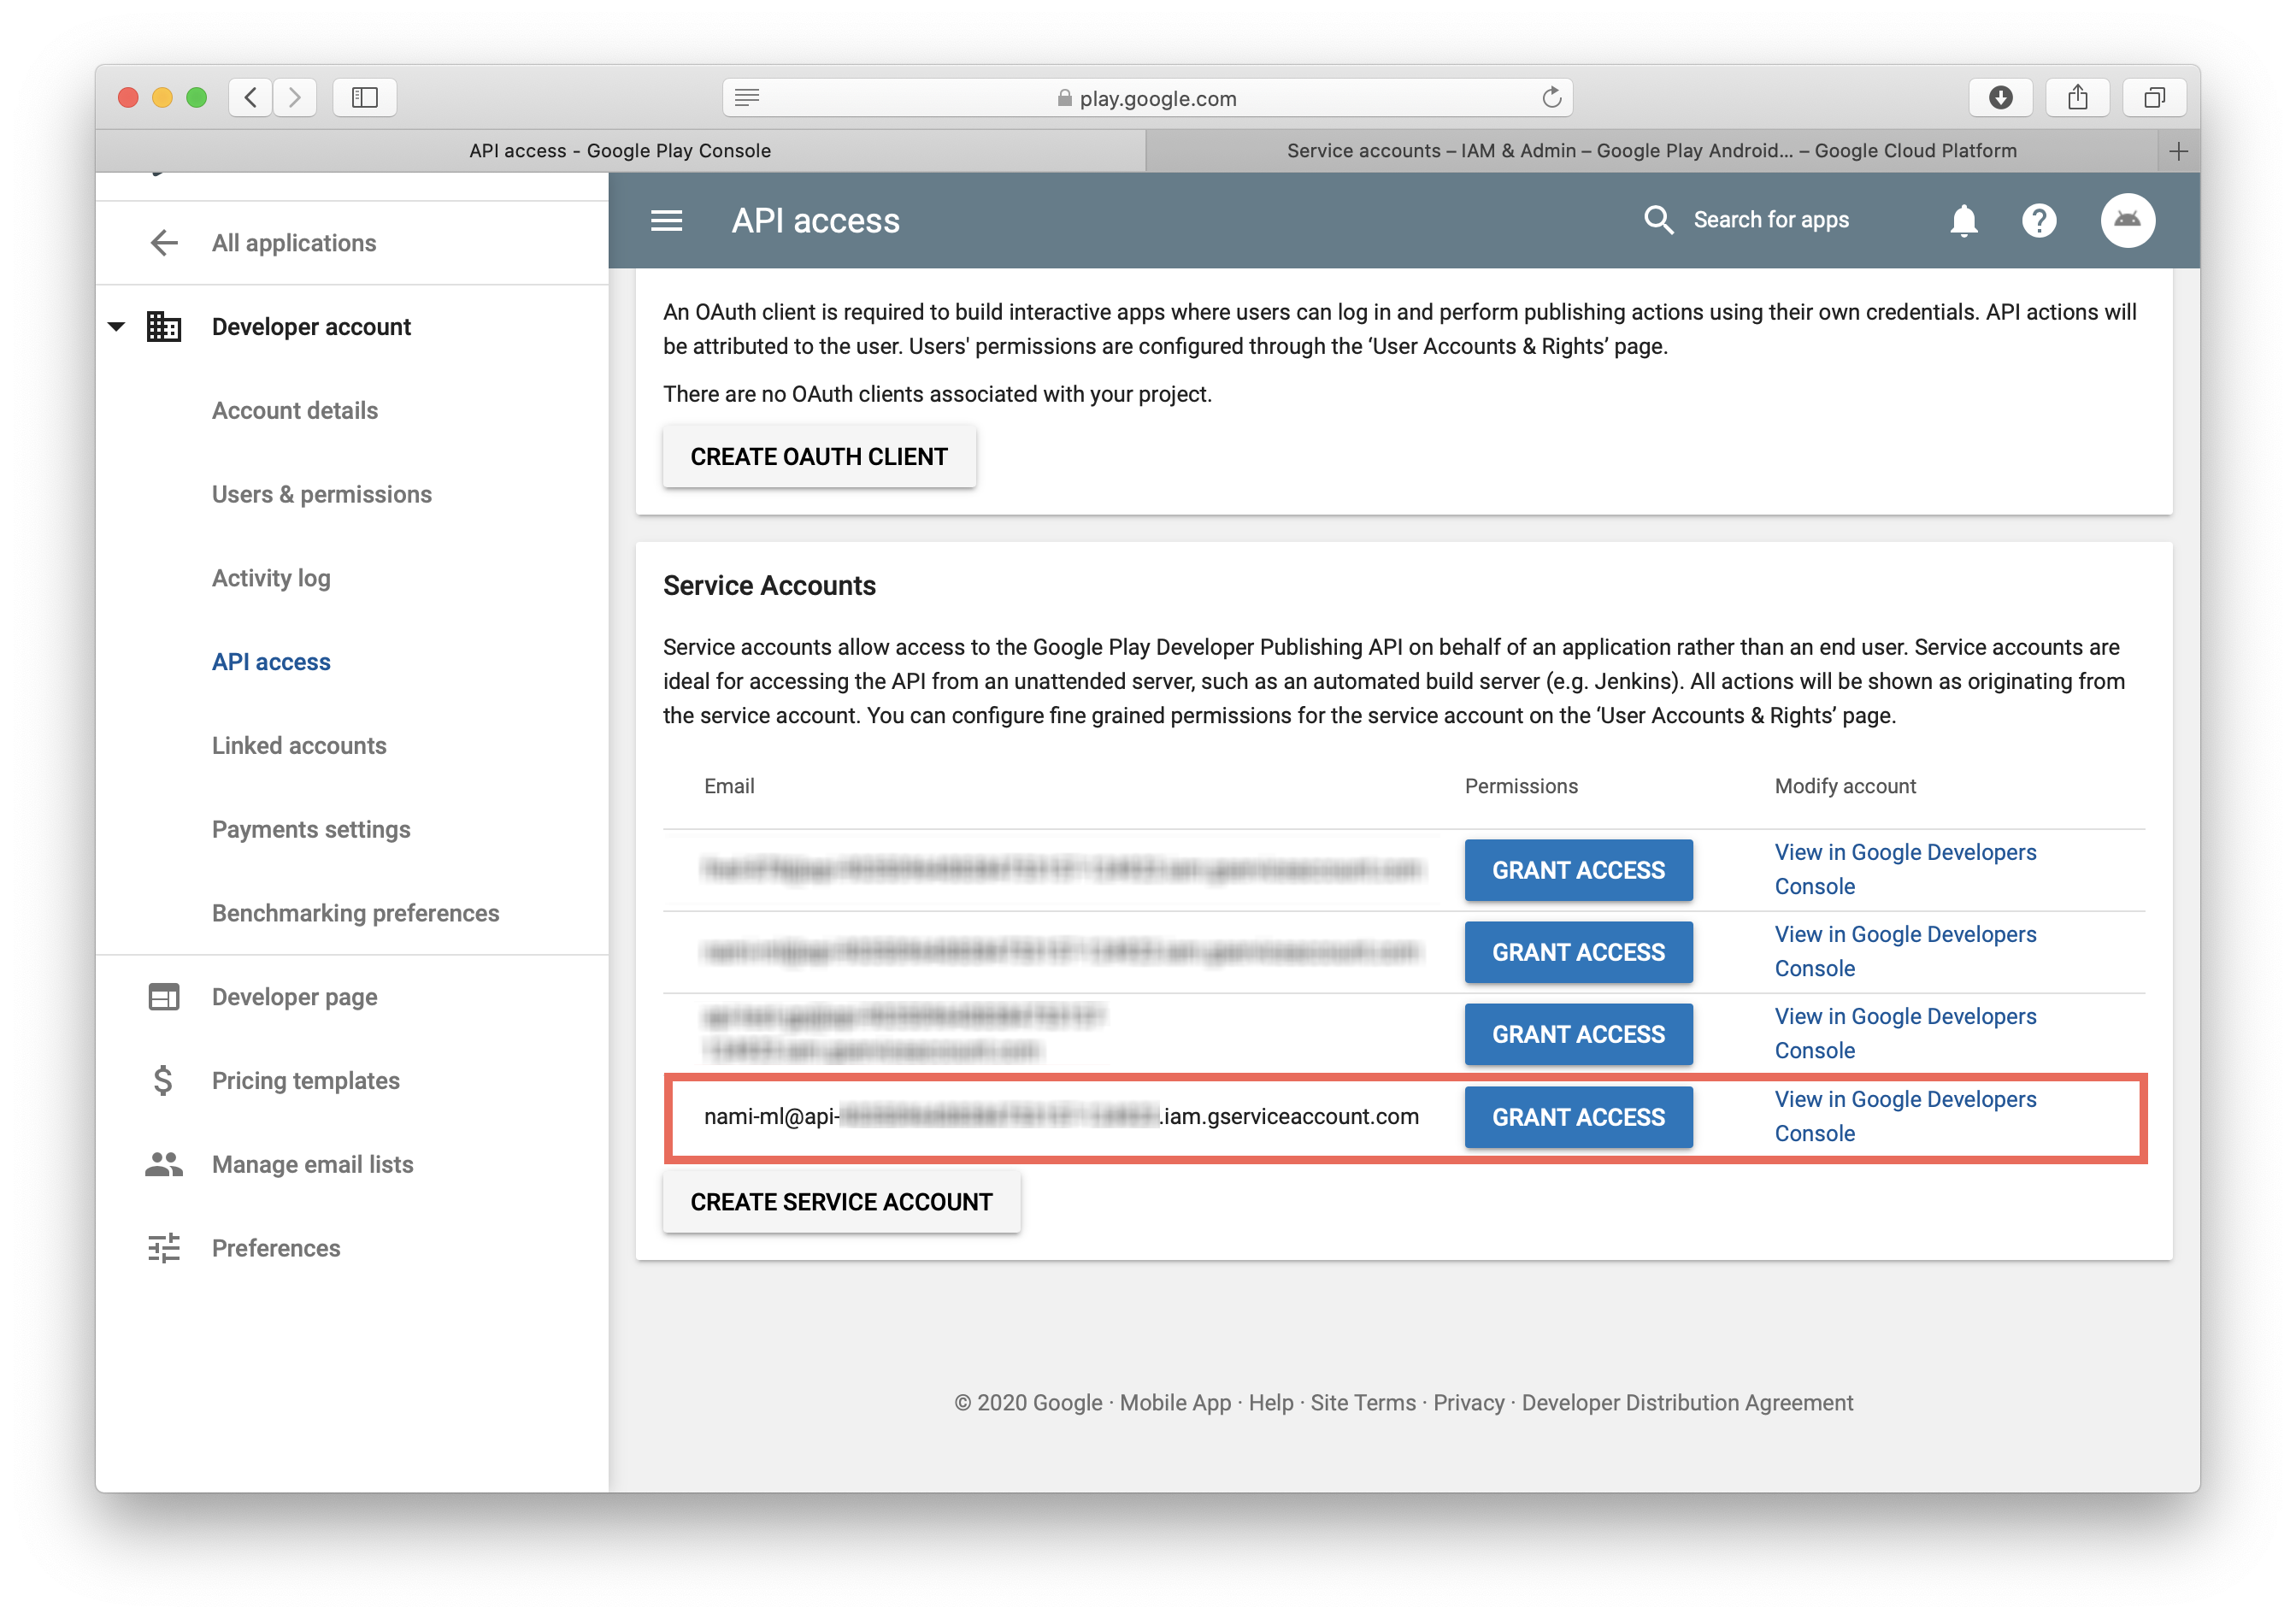Click Create OAuth Client button
The width and height of the screenshot is (2296, 1619).
pos(818,457)
